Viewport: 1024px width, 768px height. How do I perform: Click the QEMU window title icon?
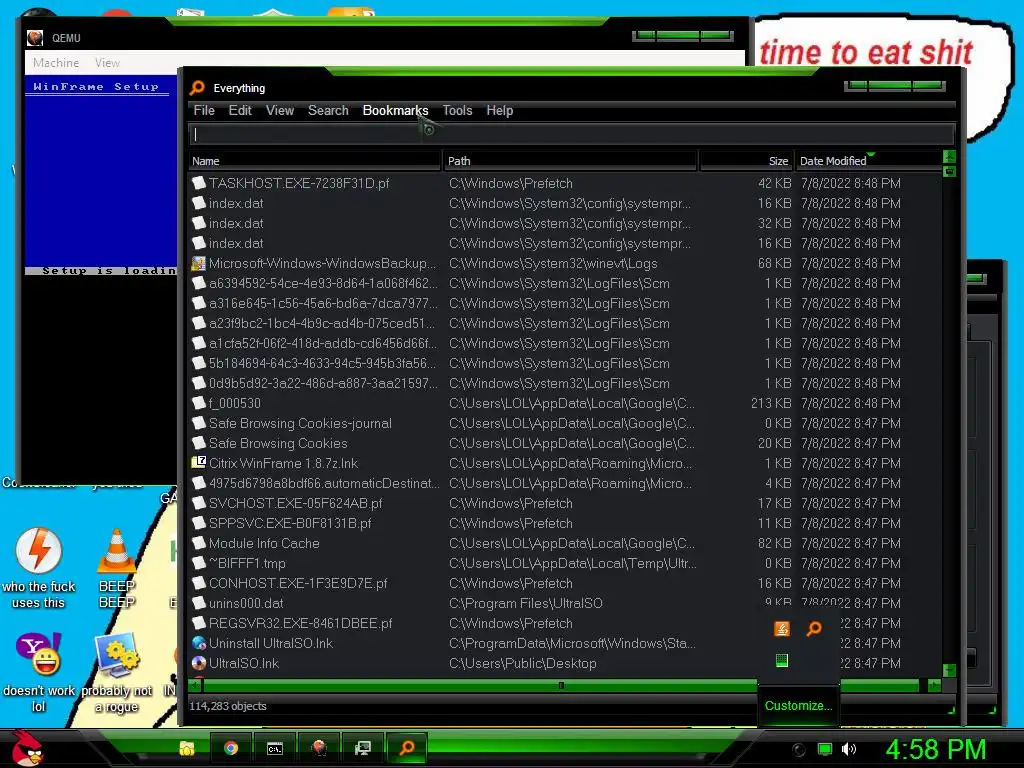35,38
